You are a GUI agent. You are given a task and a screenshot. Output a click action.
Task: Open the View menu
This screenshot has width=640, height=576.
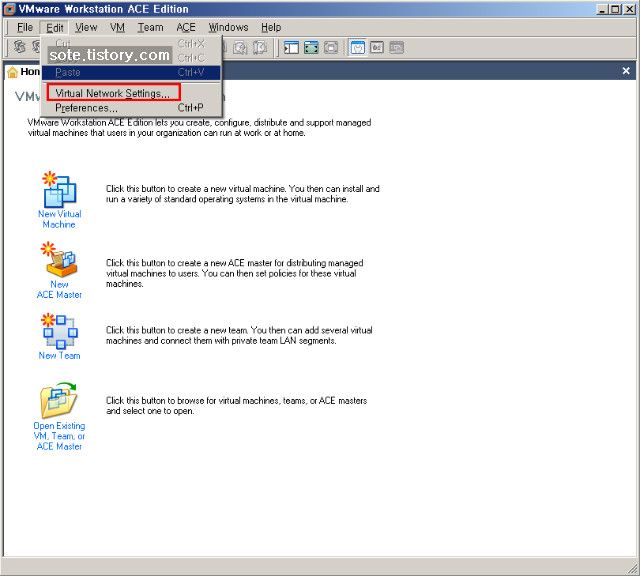coord(86,27)
